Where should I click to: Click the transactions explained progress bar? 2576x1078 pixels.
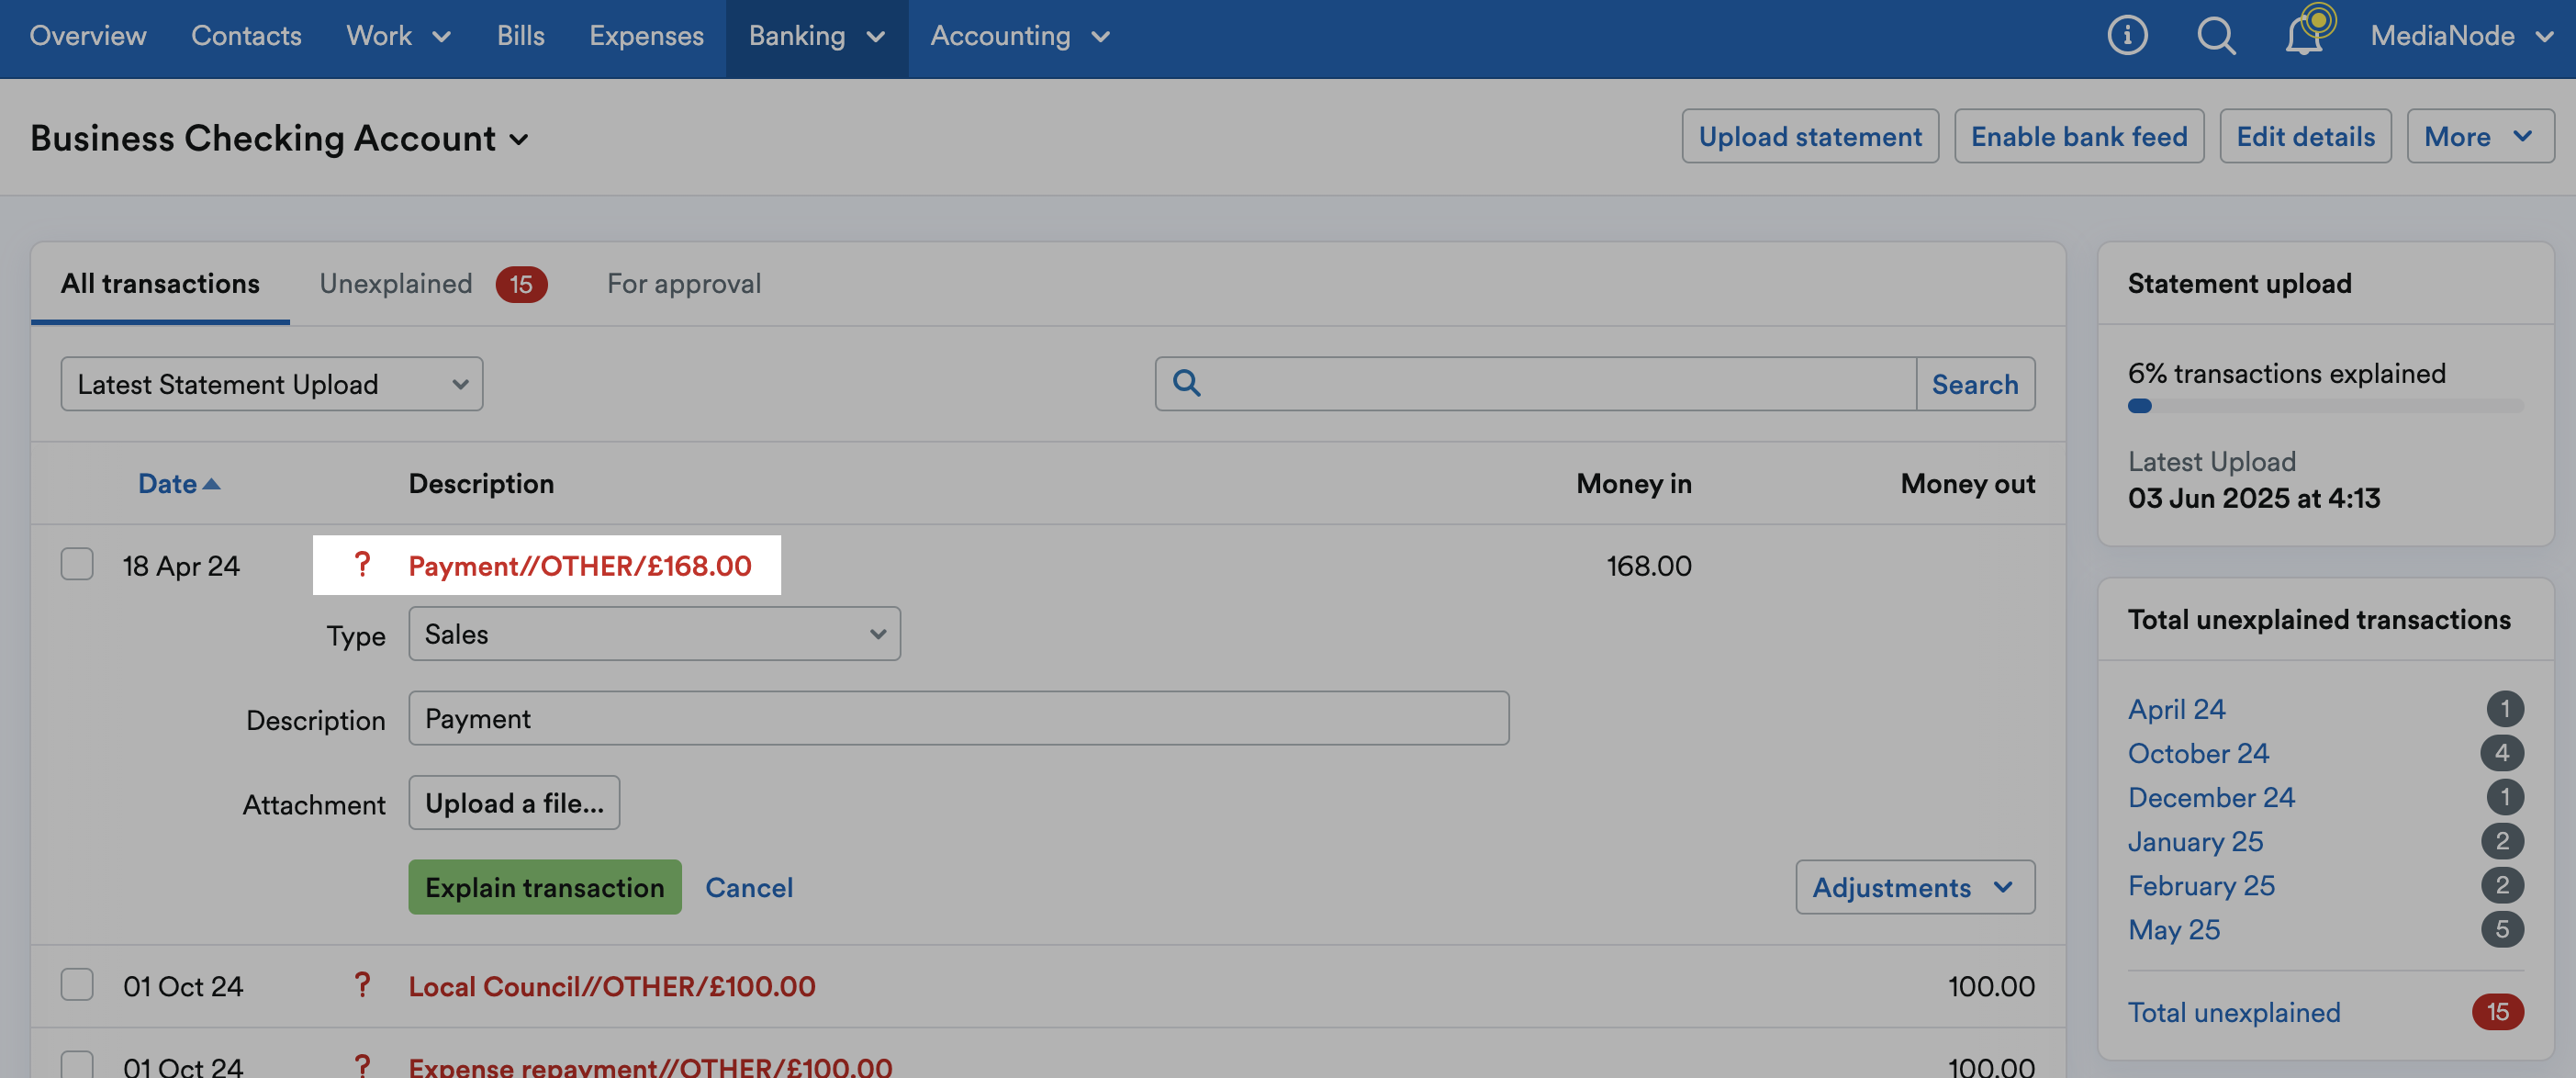coord(2325,406)
